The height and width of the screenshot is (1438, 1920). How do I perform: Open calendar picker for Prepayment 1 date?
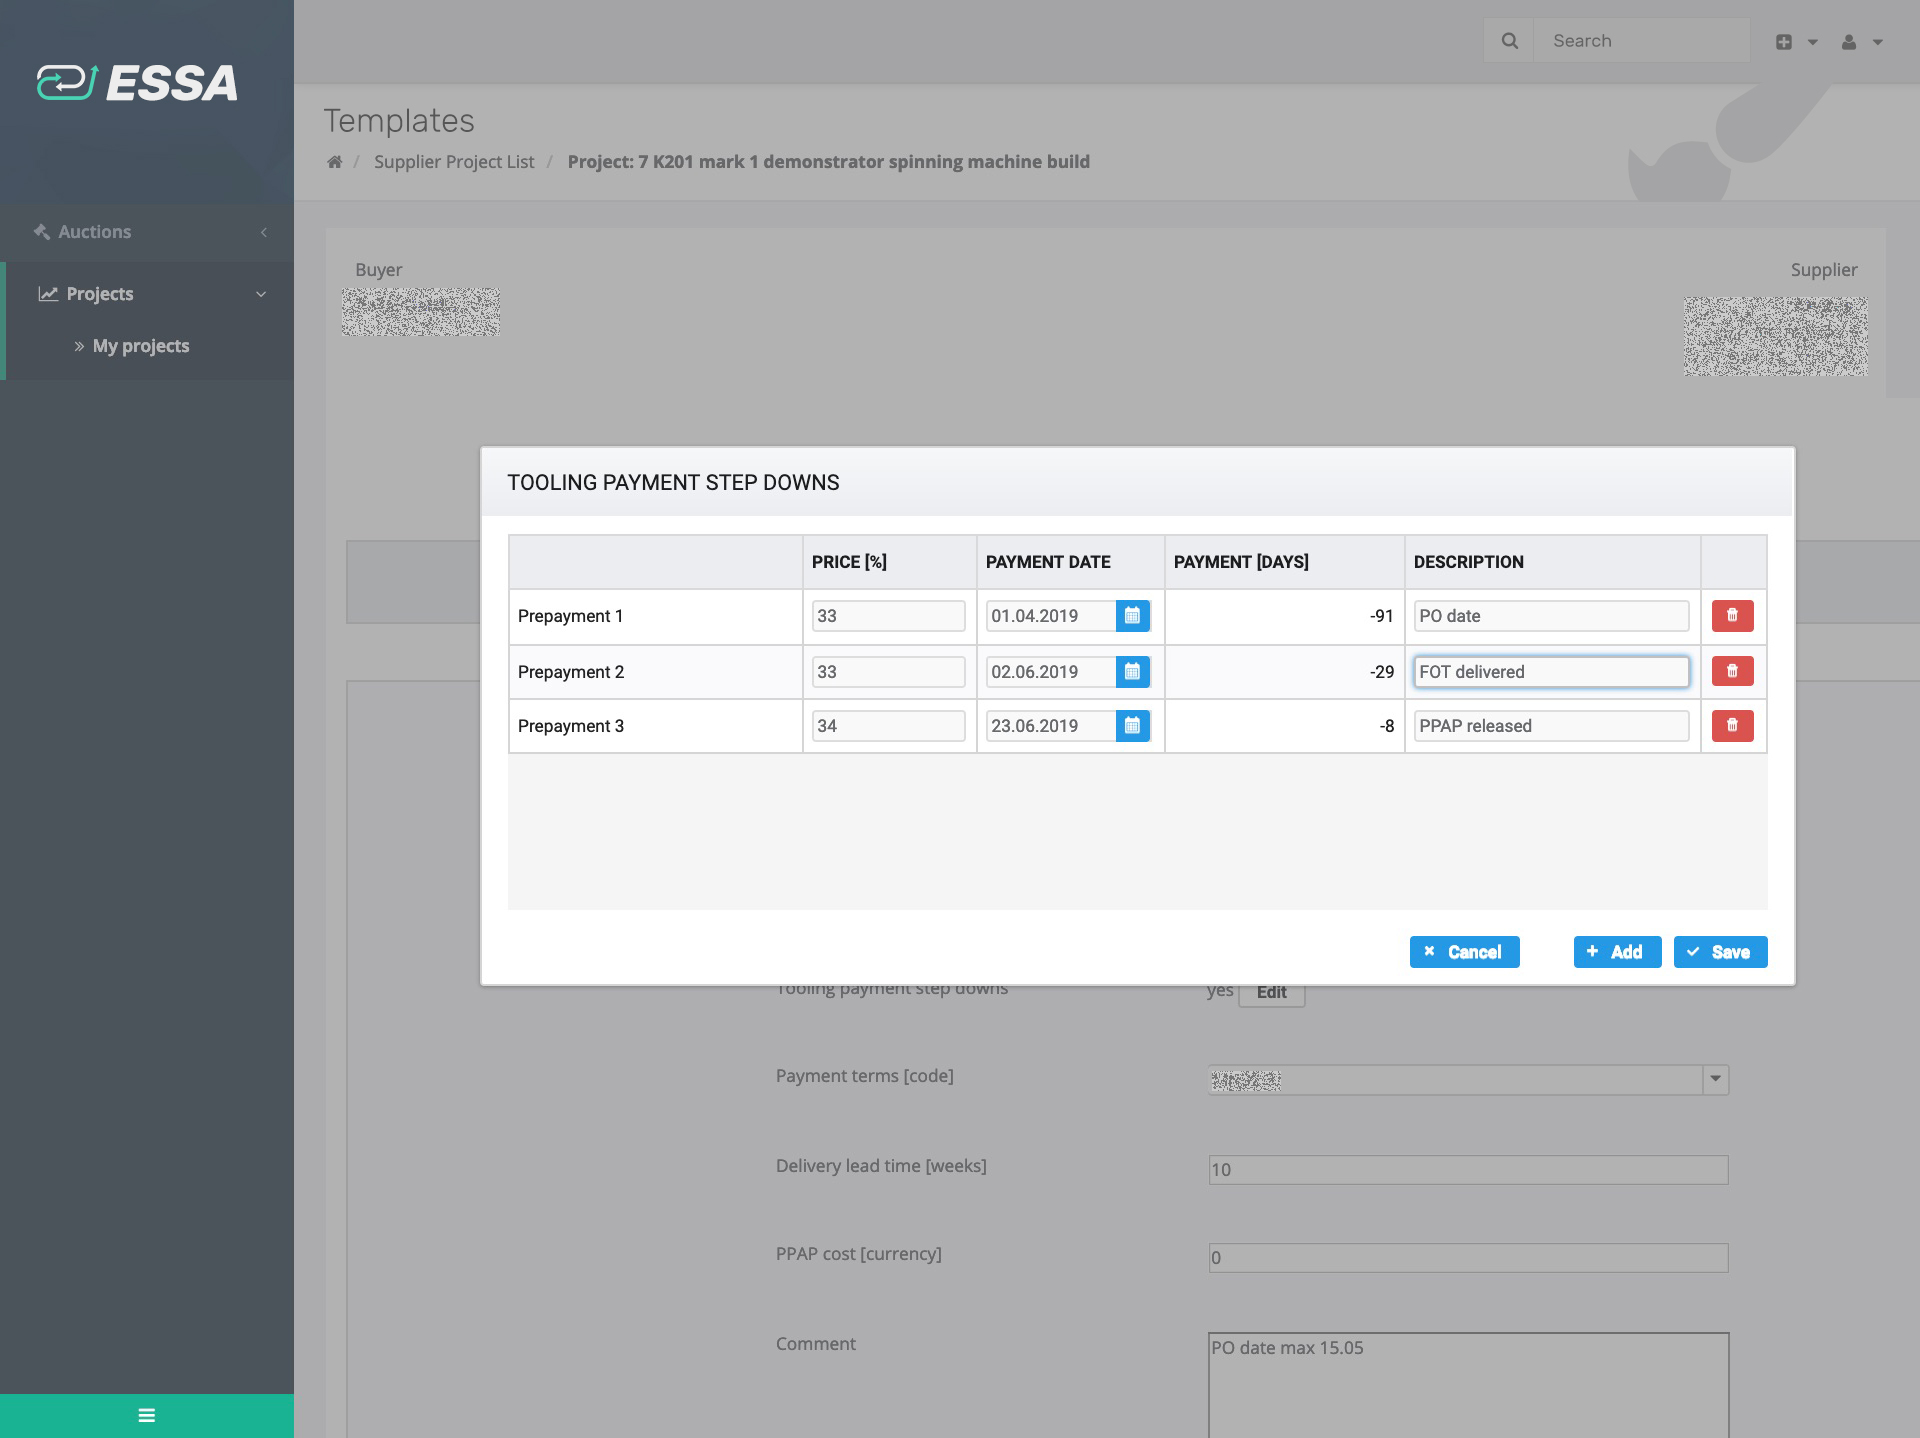coord(1132,616)
